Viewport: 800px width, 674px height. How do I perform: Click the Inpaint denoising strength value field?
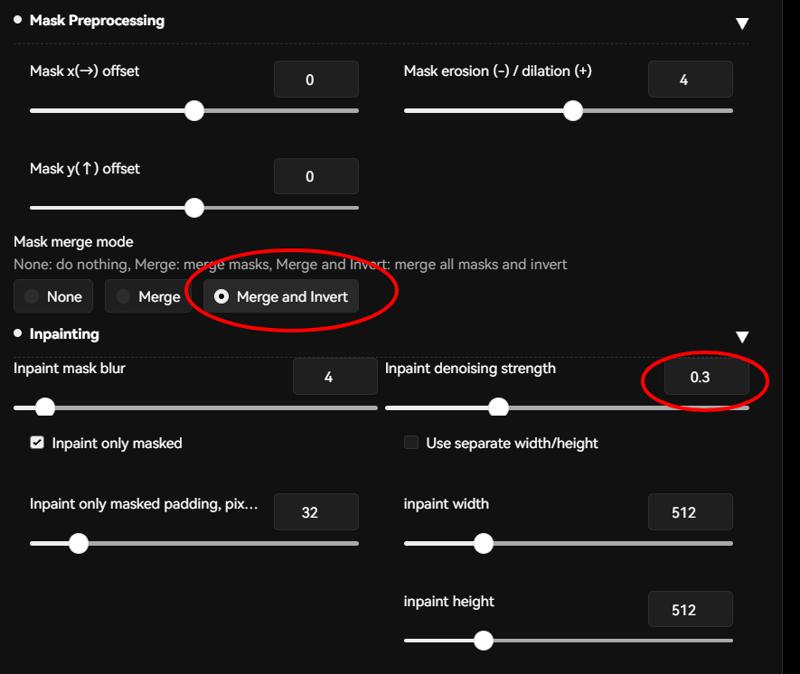tap(707, 377)
